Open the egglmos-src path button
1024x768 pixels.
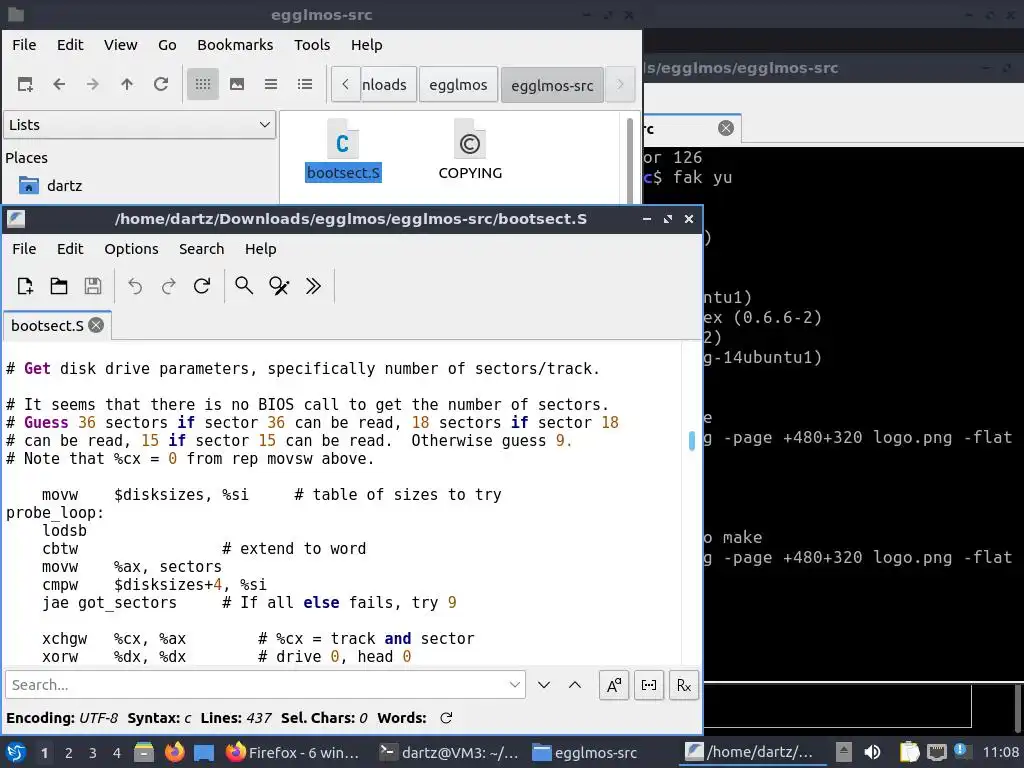click(x=552, y=85)
